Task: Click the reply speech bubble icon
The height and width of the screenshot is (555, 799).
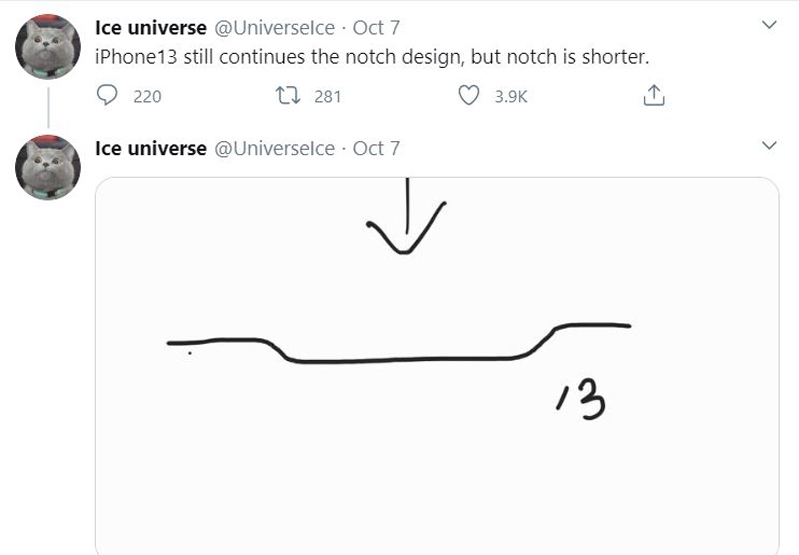Action: (x=107, y=96)
